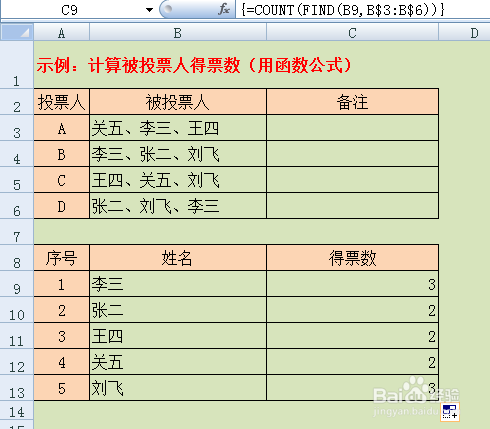Click vote count cell for 王四
Image resolution: width=490 pixels, height=429 pixels.
(352, 336)
